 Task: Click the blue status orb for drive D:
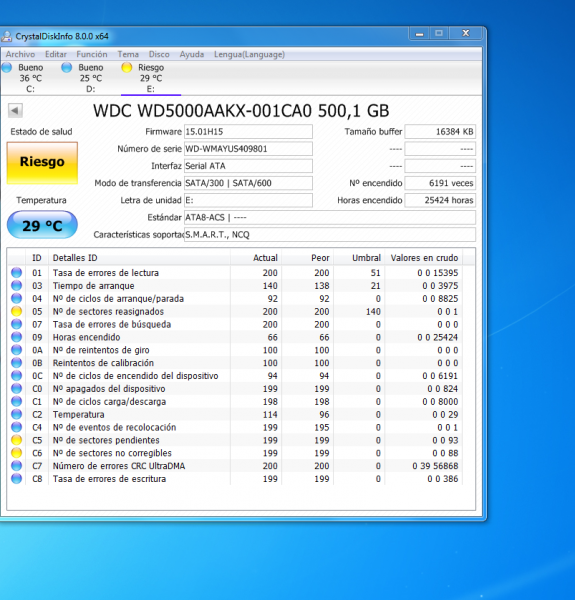click(x=67, y=68)
